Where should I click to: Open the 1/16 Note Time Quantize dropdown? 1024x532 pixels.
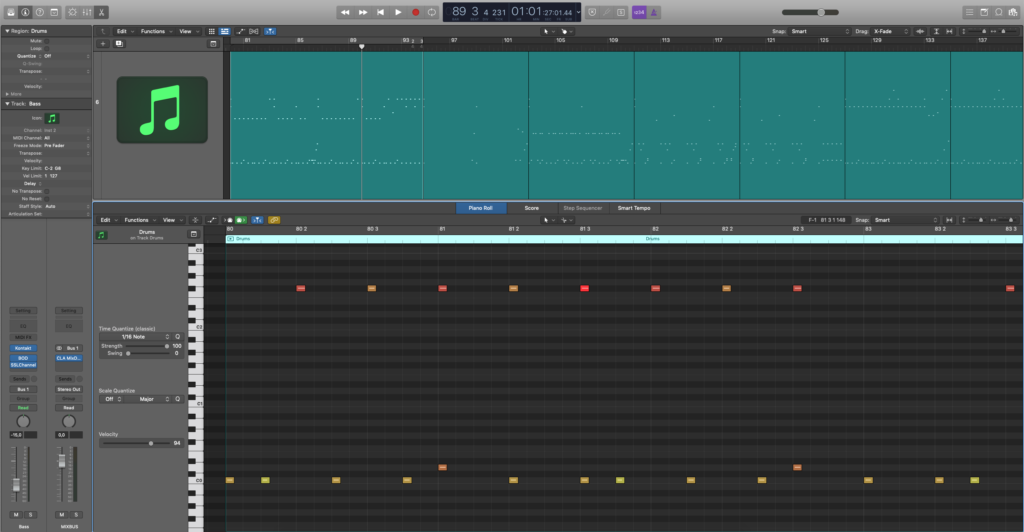[x=135, y=337]
